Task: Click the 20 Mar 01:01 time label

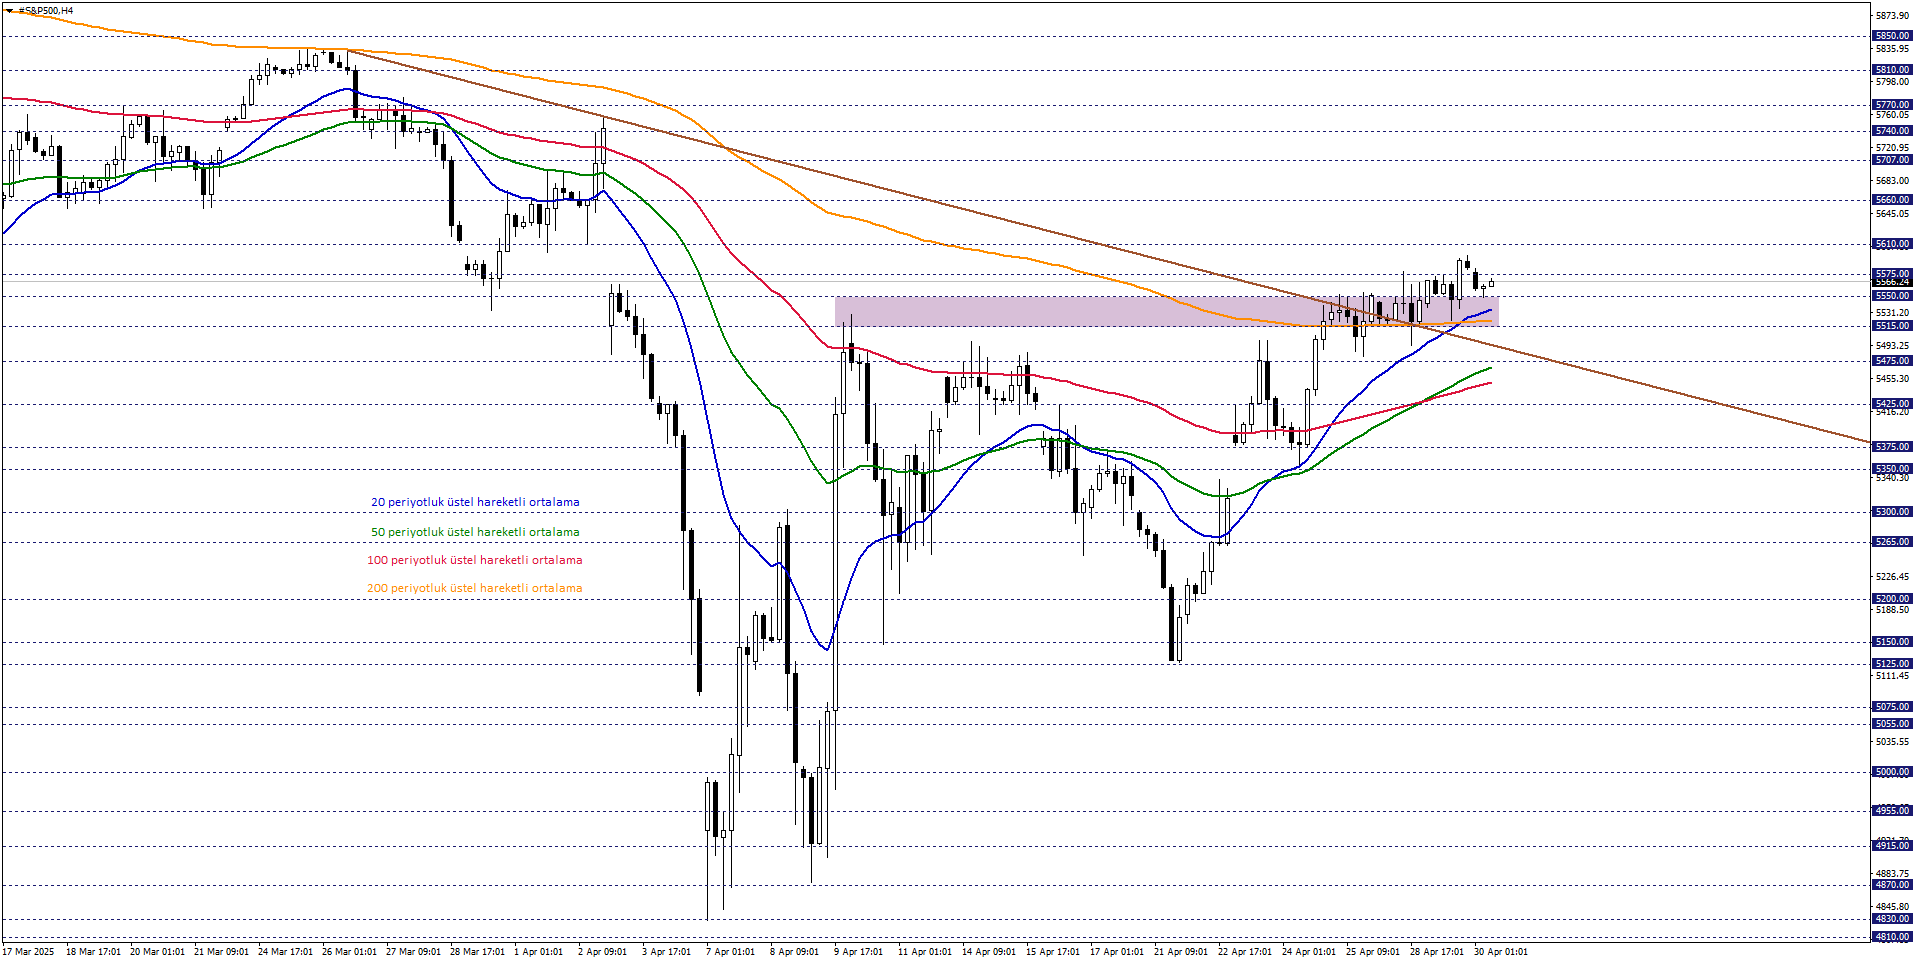Action: click(157, 952)
